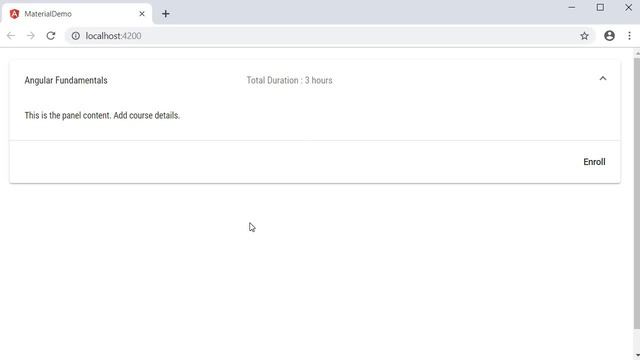Image resolution: width=640 pixels, height=360 pixels.
Task: Go back using the back arrow
Action: click(x=11, y=36)
